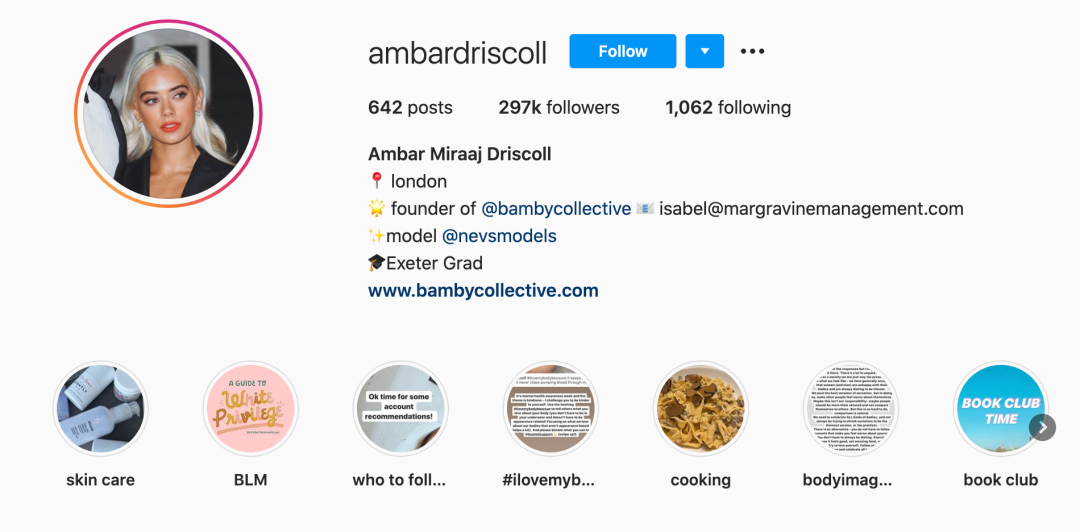Open www.bambycollective.com website link

483,291
